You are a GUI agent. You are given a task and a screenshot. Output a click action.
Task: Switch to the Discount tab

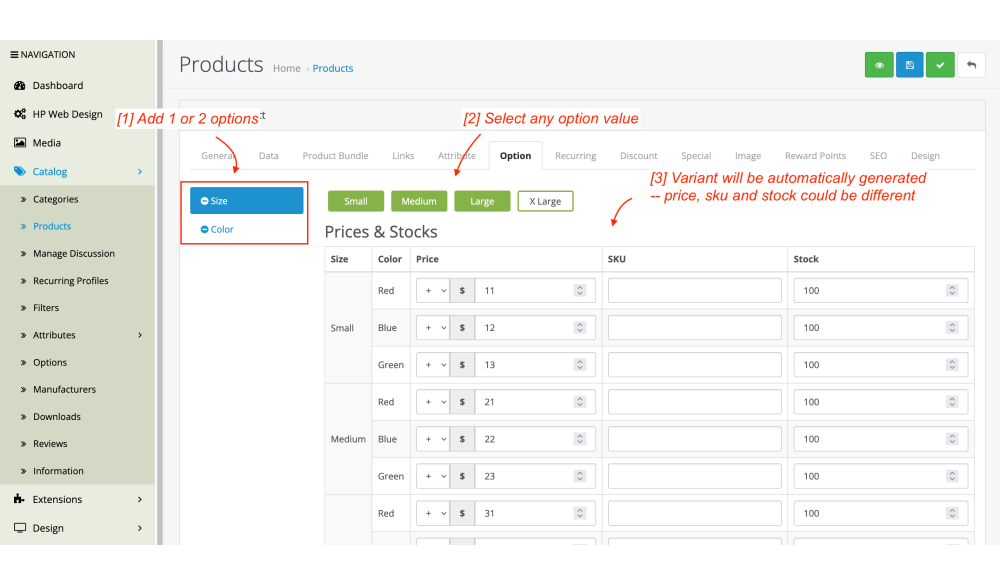tap(638, 156)
